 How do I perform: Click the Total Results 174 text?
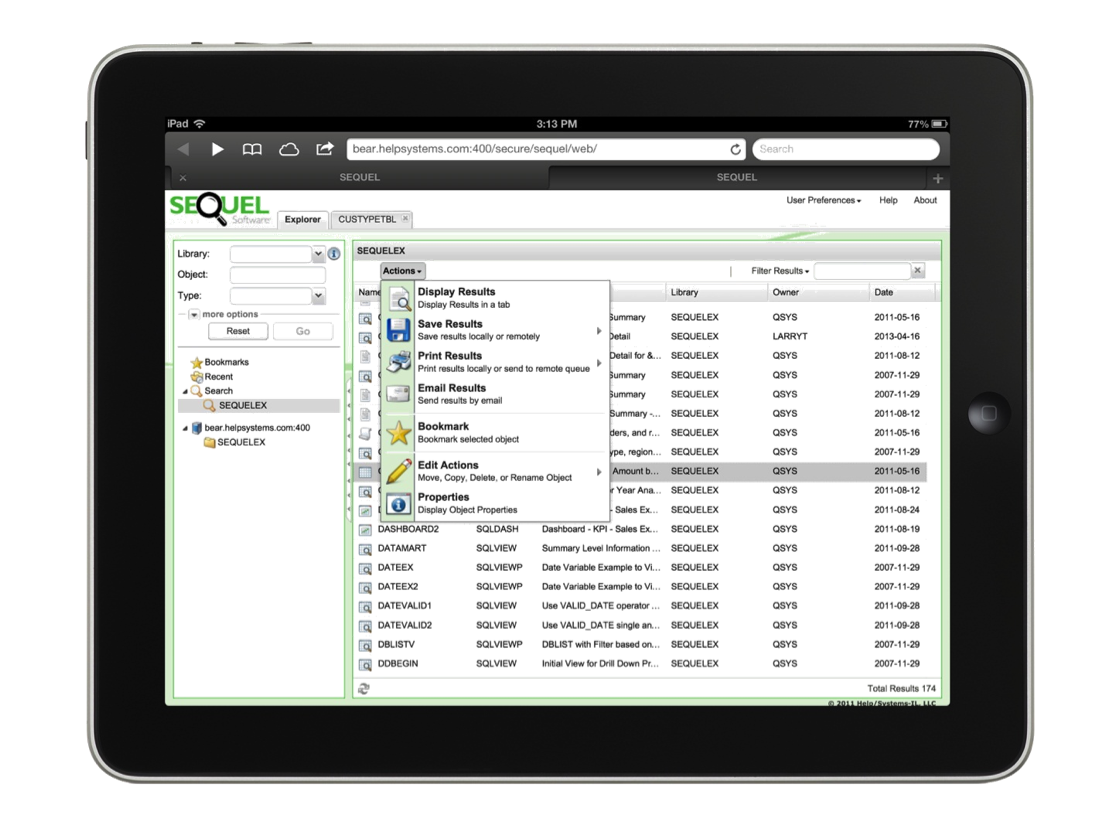click(x=901, y=689)
